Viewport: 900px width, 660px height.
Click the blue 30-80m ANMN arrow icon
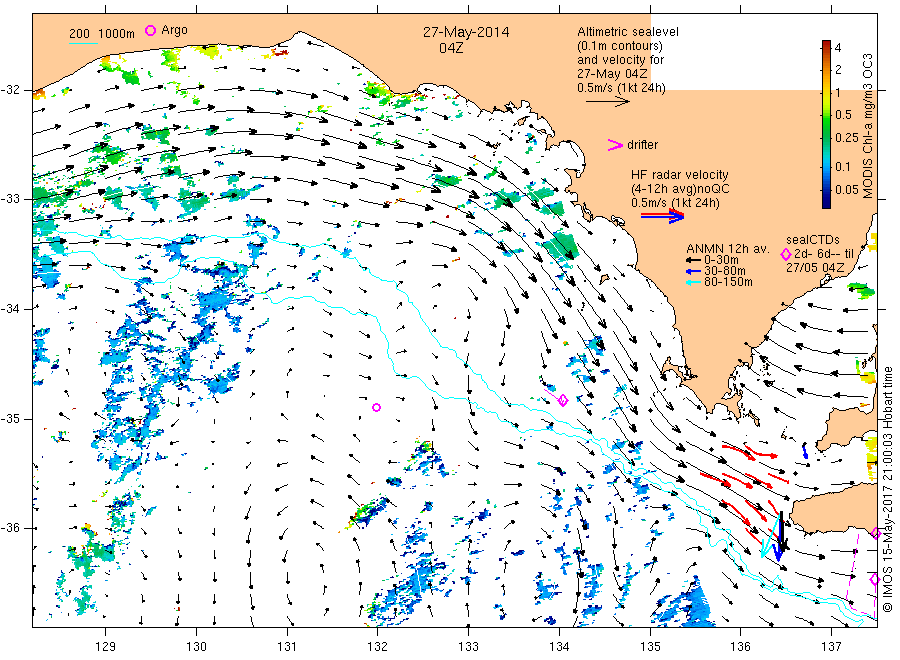694,271
